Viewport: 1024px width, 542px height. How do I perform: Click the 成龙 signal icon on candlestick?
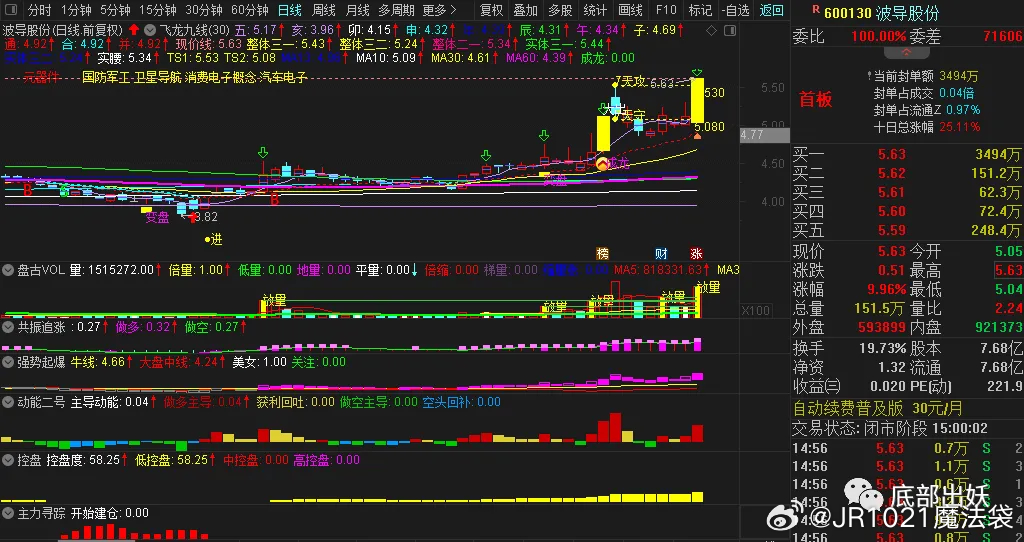[x=603, y=163]
